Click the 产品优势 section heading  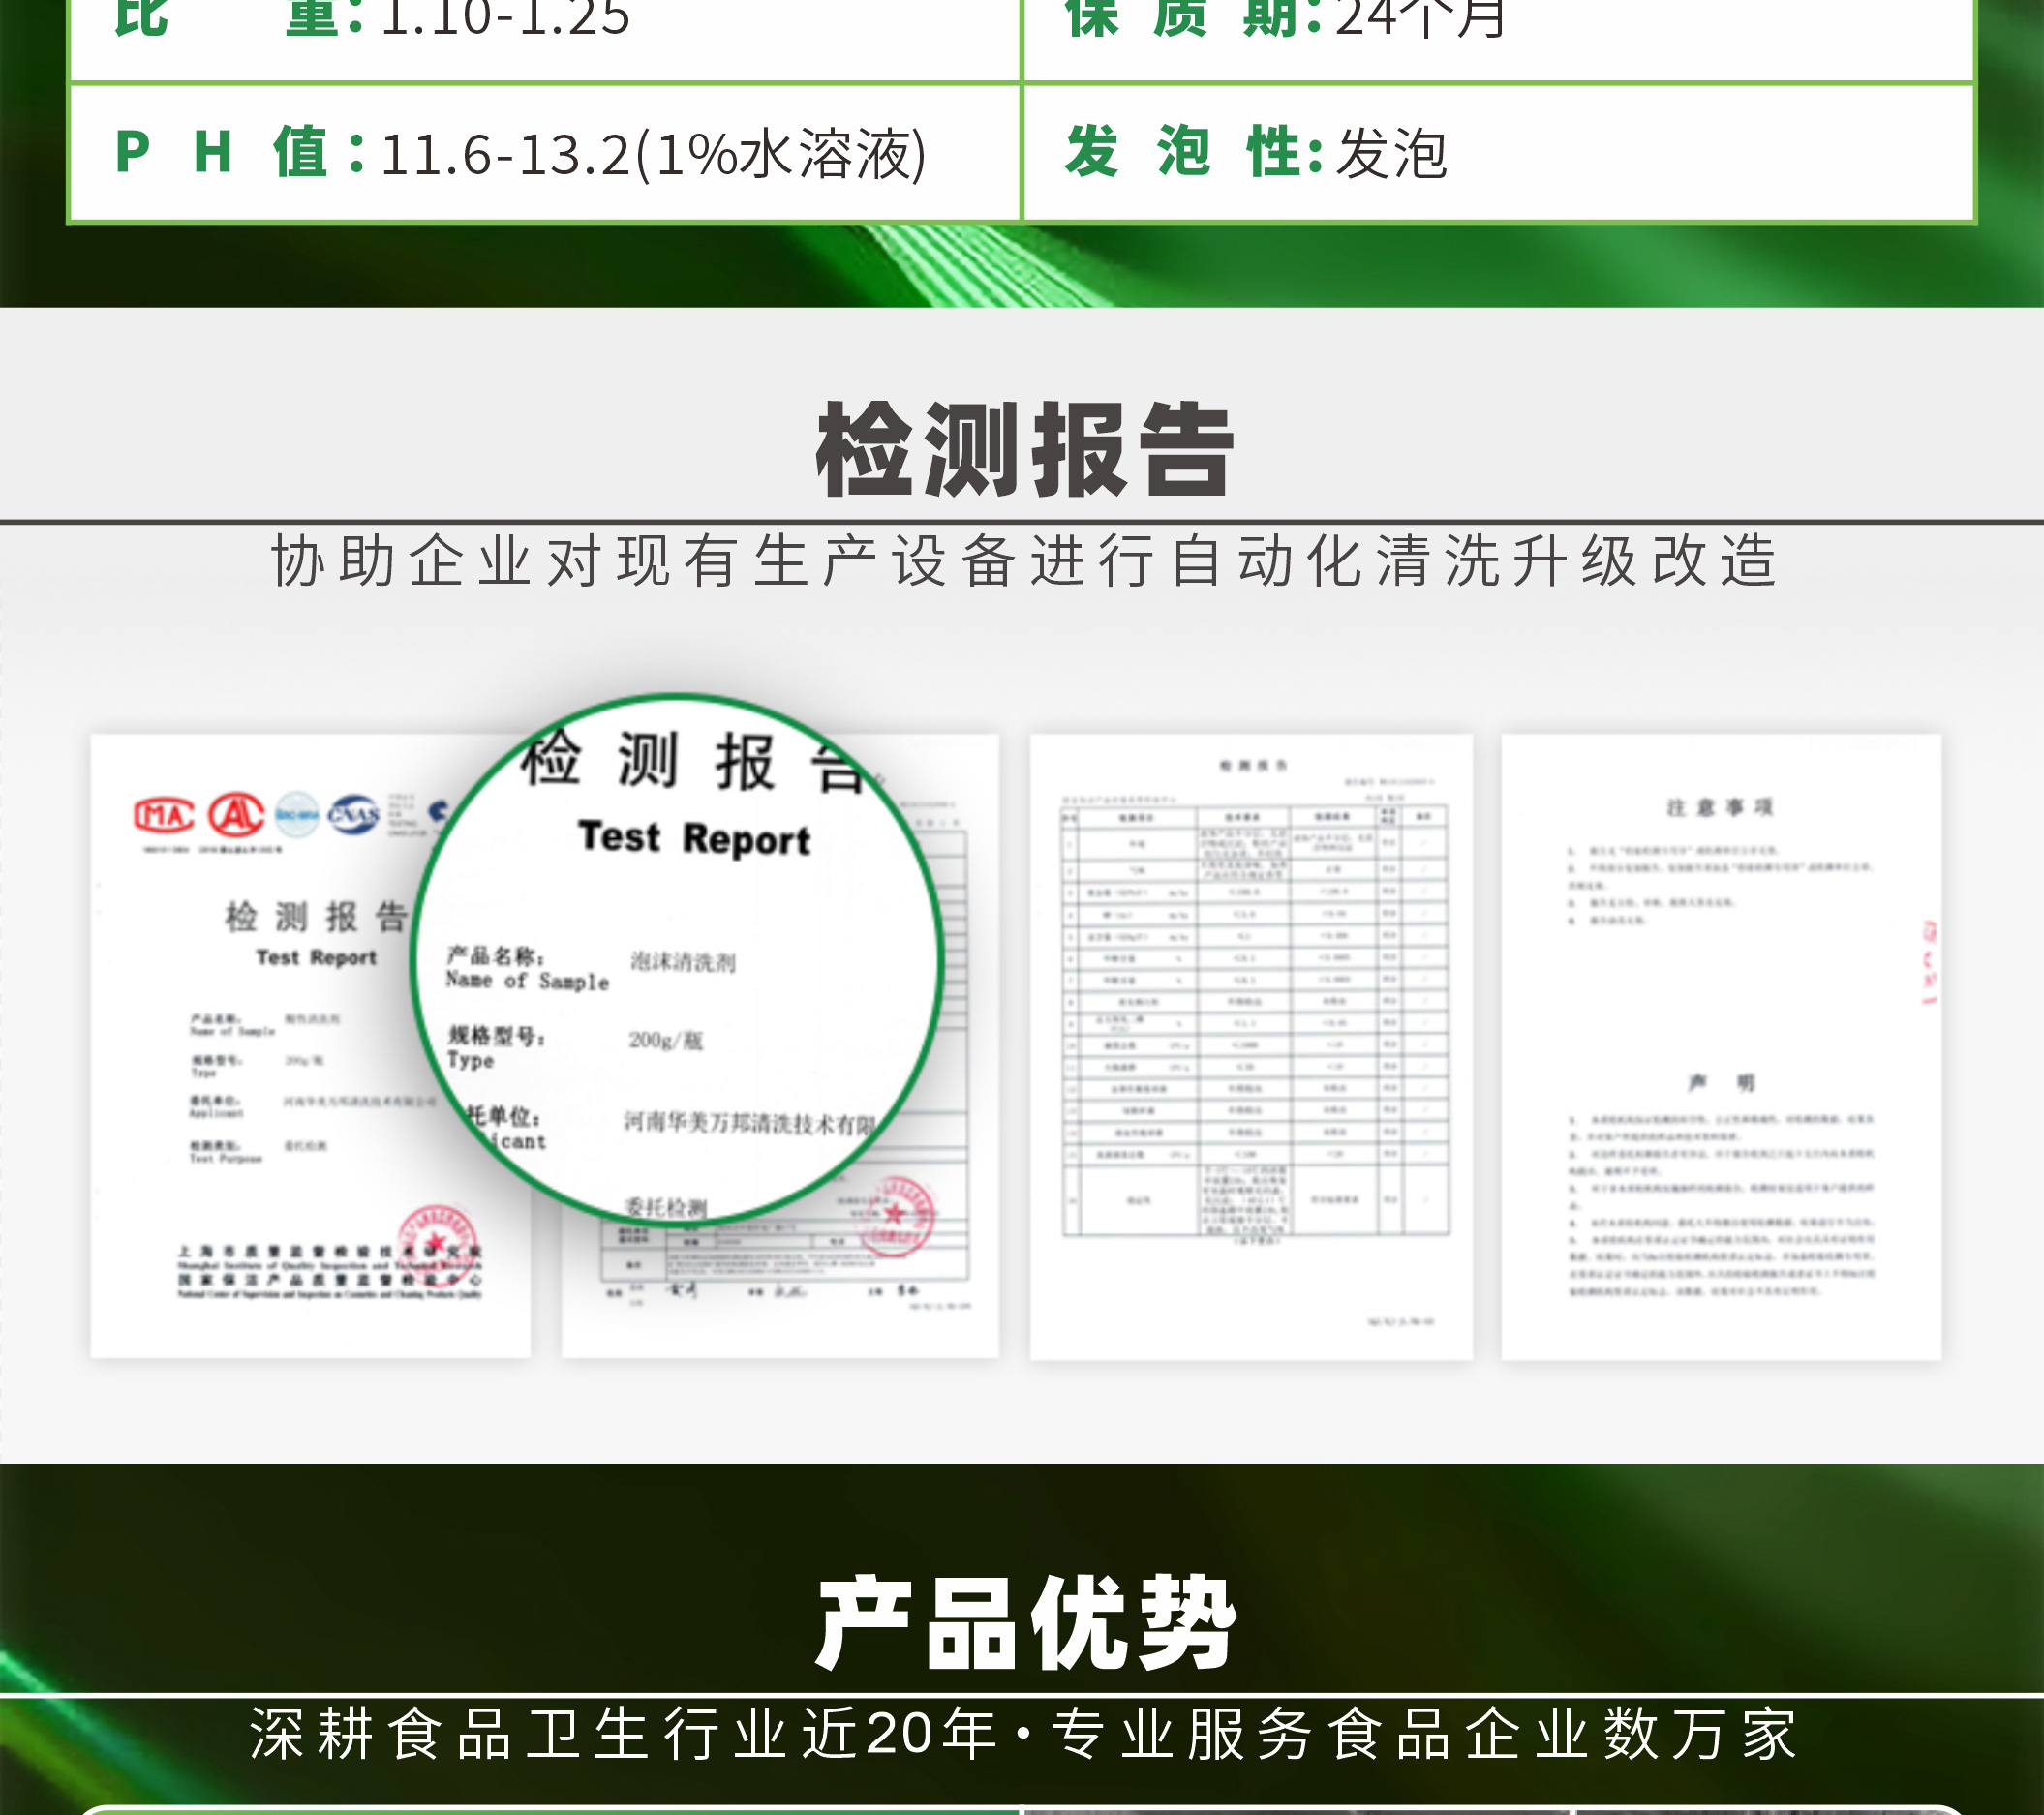pyautogui.click(x=1024, y=1623)
